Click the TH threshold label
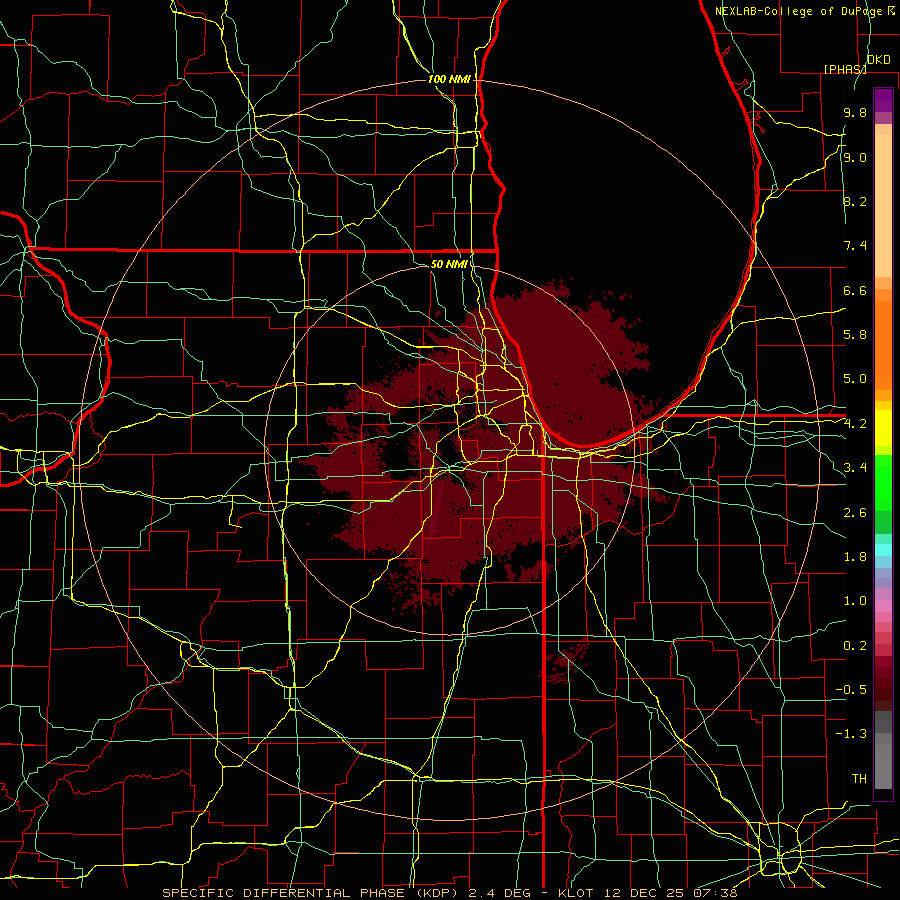The width and height of the screenshot is (900, 900). (x=859, y=779)
